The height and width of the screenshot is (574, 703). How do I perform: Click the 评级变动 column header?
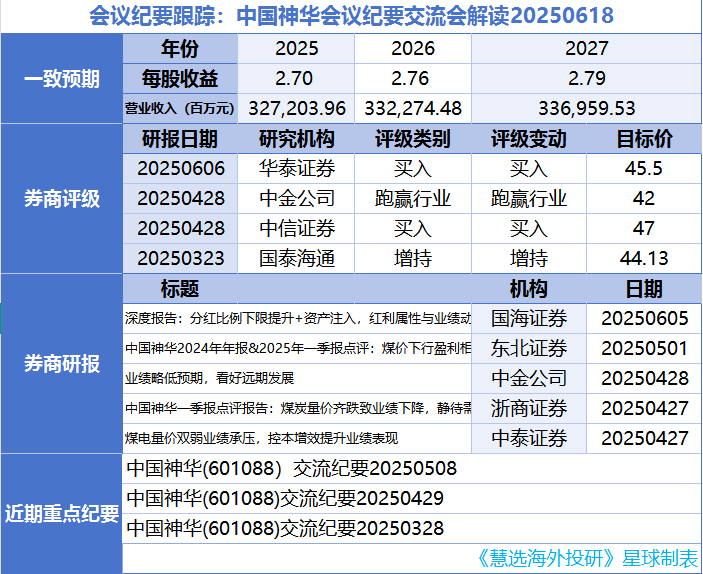(529, 139)
